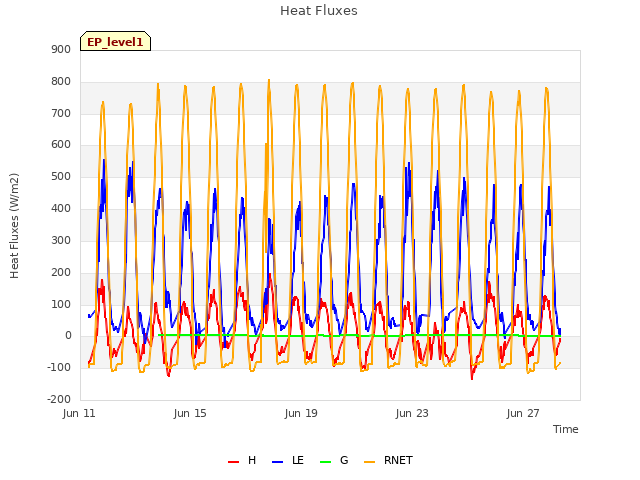Click the Heat Fluxes chart title
This screenshot has width=640, height=480.
tap(319, 11)
